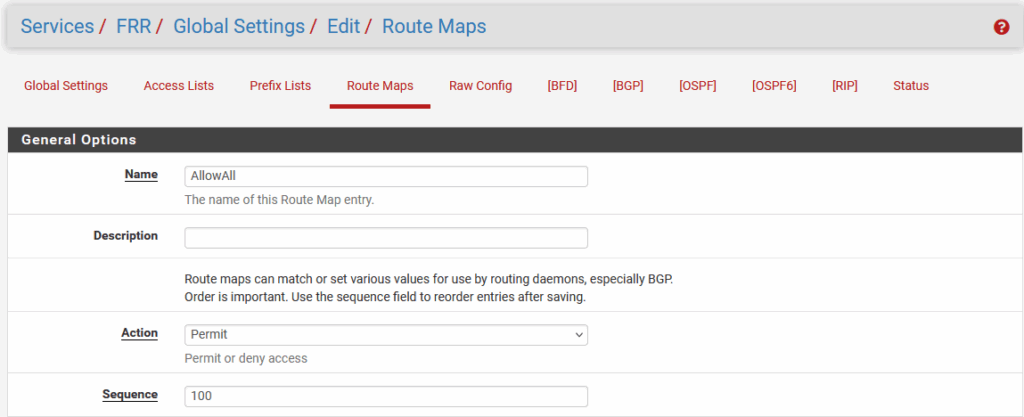This screenshot has width=1024, height=417.
Task: Go to the Prefix Lists tab
Action: coord(280,86)
